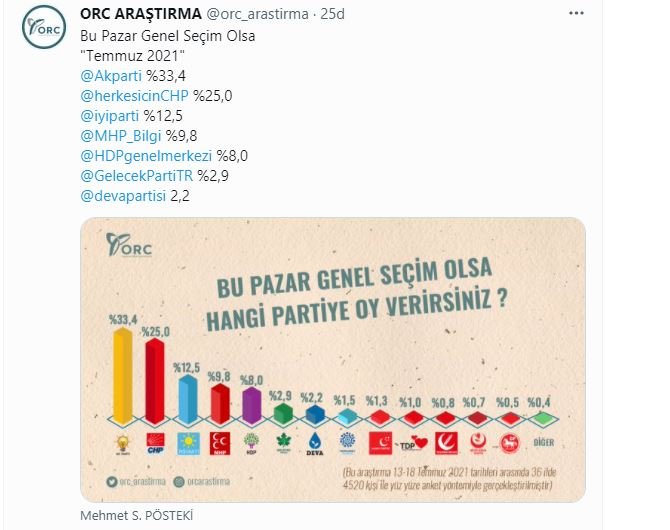
Task: Open the poll infographic image
Action: click(333, 359)
